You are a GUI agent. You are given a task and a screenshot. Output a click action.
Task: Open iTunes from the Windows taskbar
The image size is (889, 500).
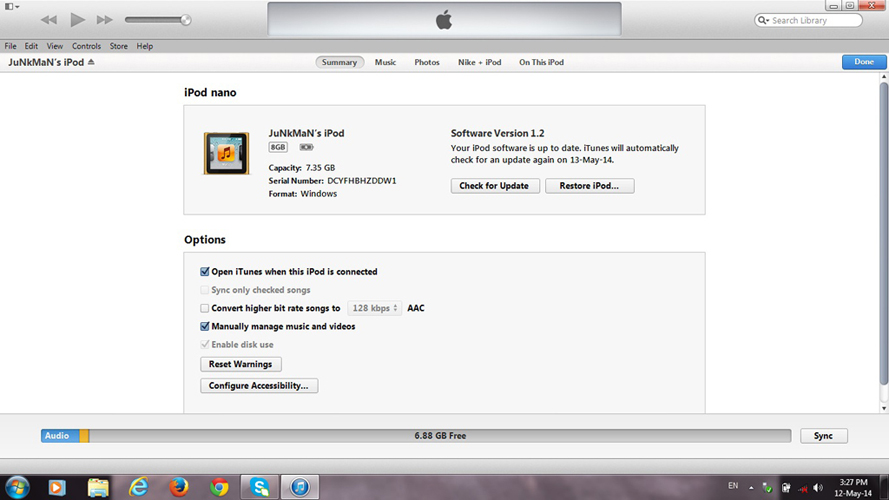pyautogui.click(x=300, y=486)
